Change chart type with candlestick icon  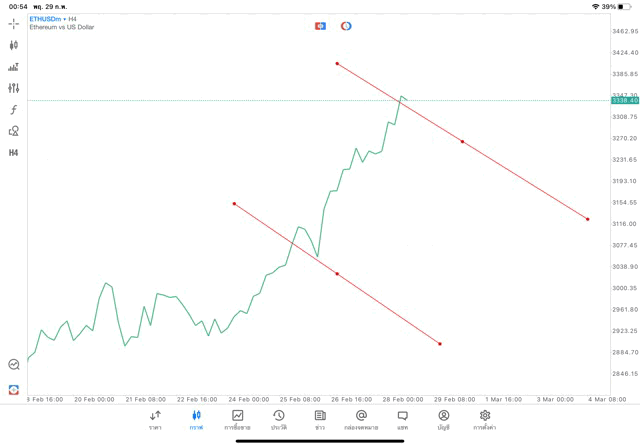pyautogui.click(x=14, y=45)
